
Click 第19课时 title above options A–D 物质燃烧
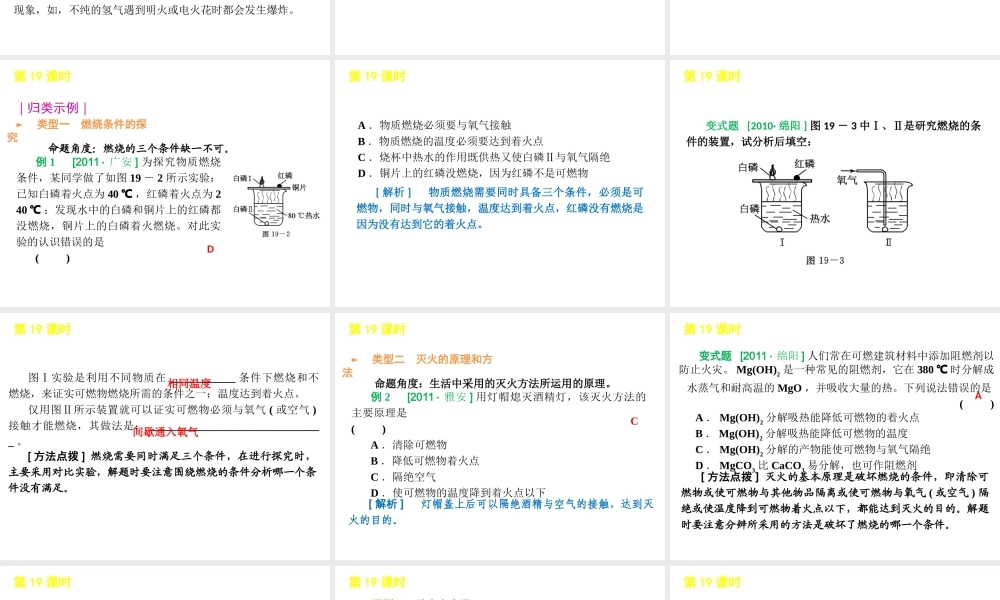click(x=377, y=77)
